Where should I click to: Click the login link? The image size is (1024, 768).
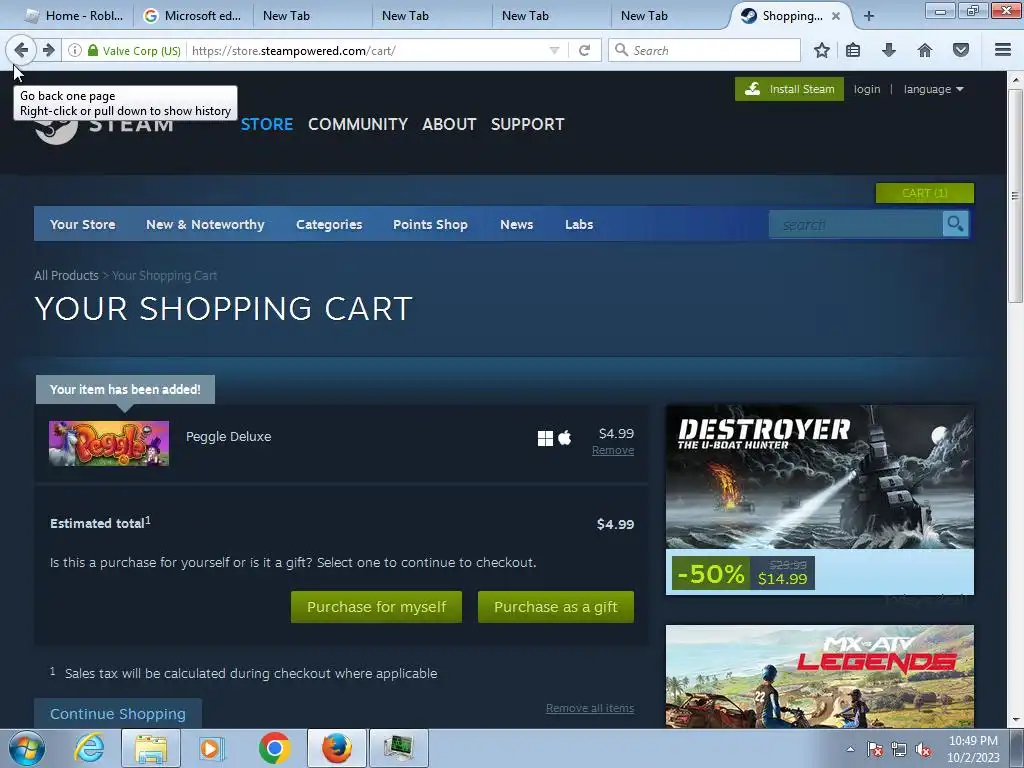[867, 89]
